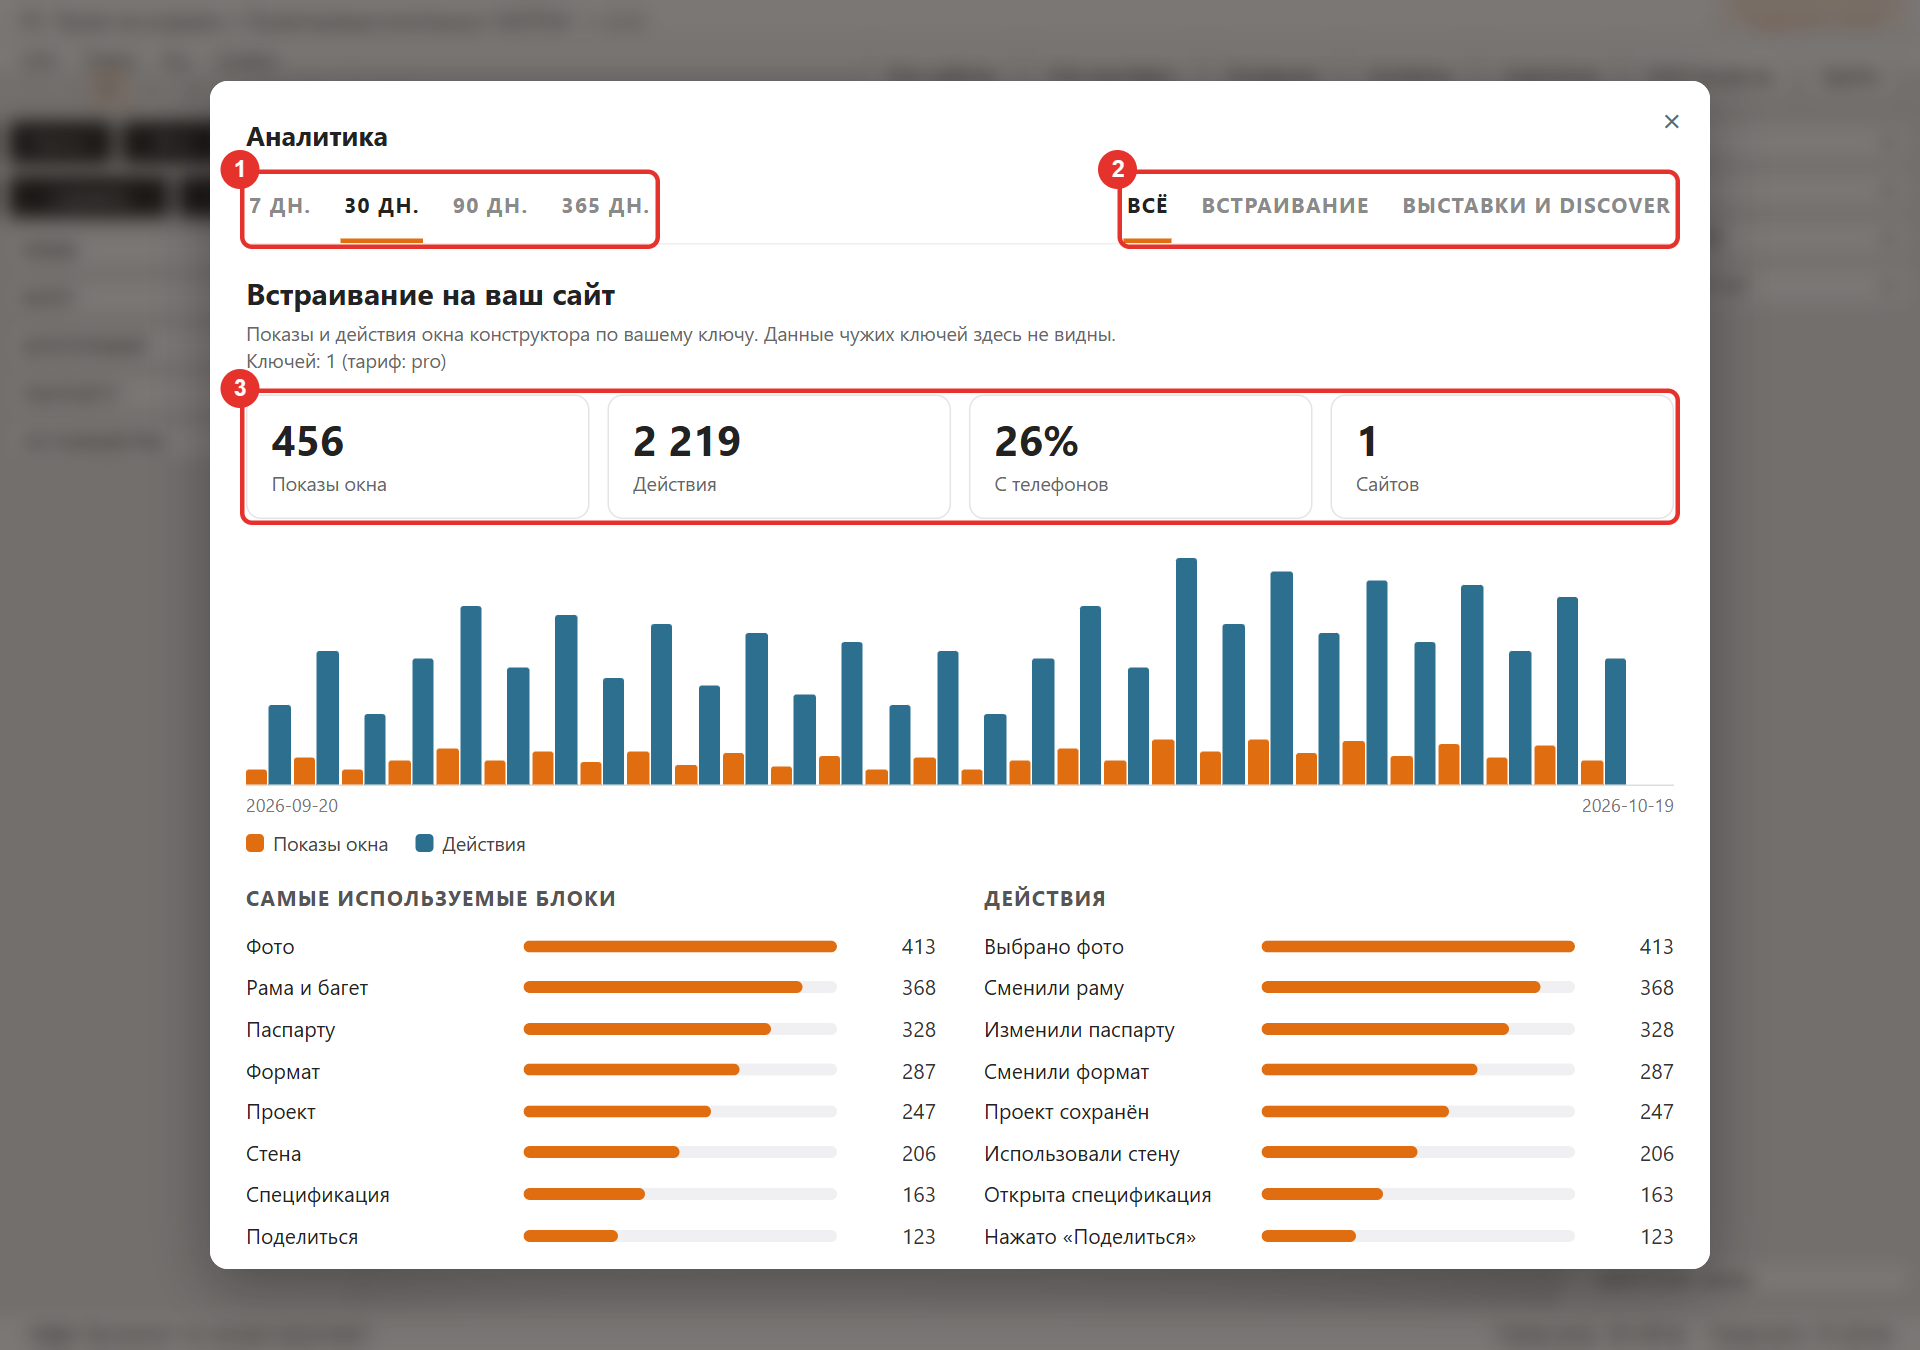Select the 7 дн. period tab

[280, 206]
